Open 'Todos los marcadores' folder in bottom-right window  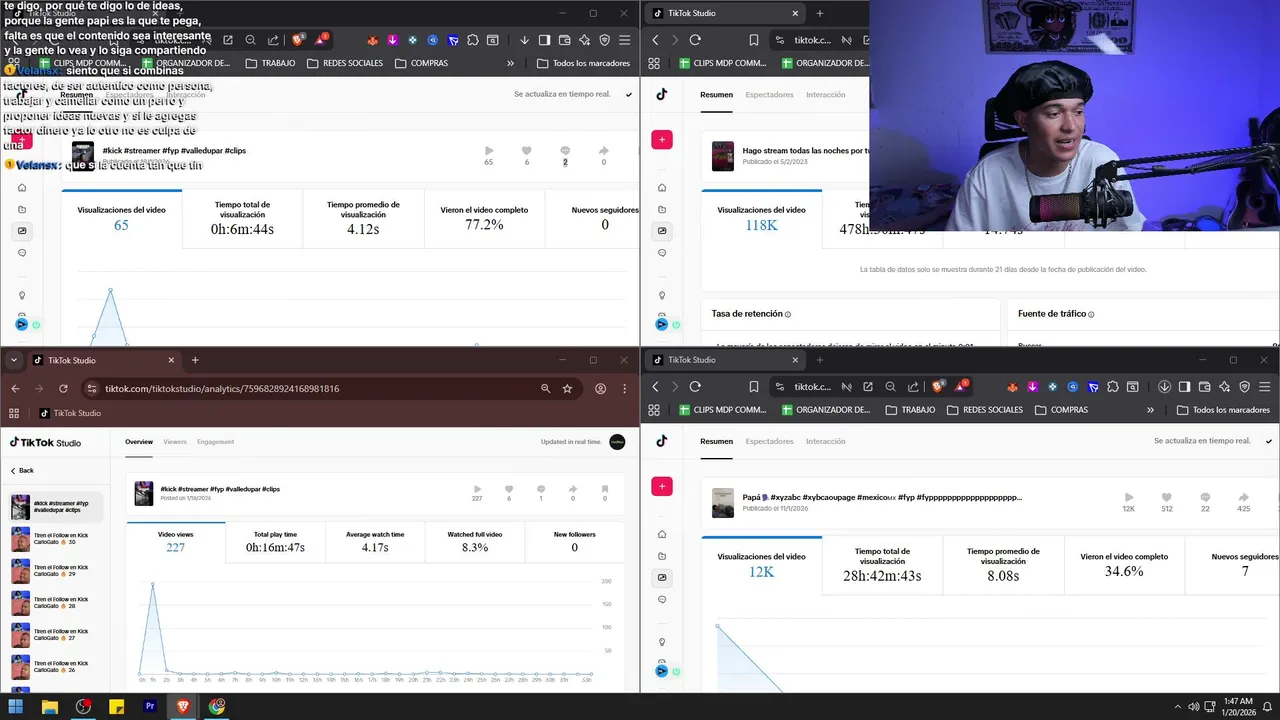pos(1223,410)
